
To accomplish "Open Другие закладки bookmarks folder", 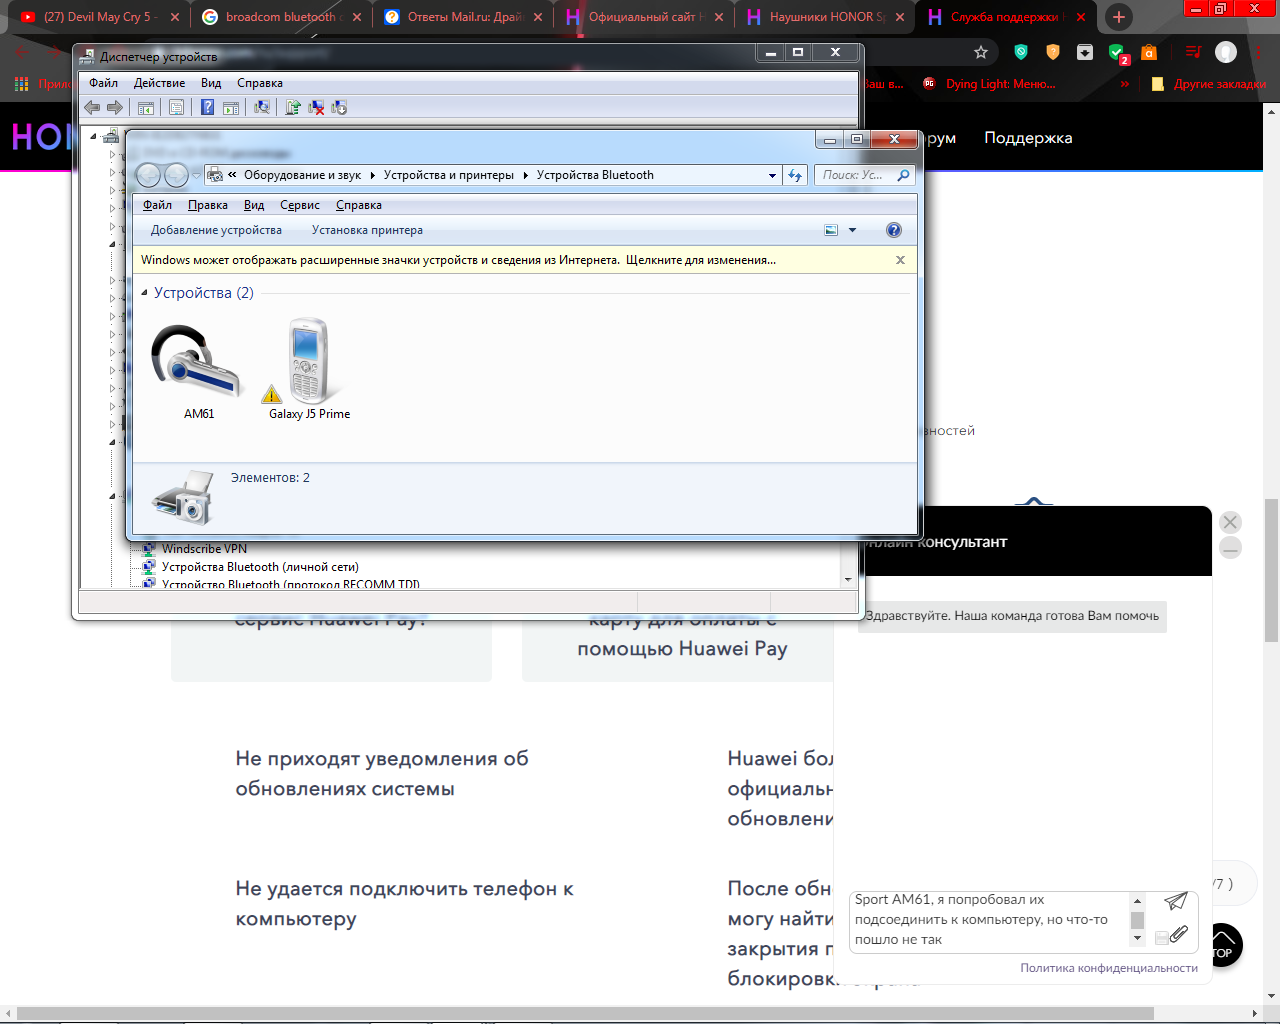I will (1209, 84).
